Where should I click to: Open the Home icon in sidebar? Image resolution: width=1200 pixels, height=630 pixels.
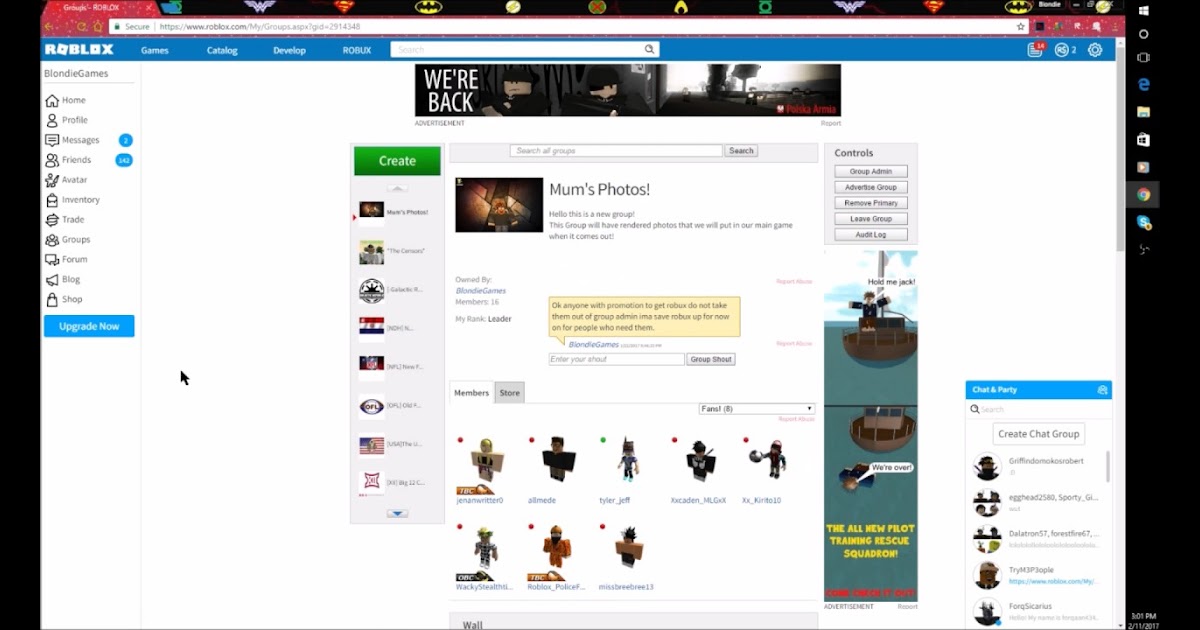click(x=52, y=100)
